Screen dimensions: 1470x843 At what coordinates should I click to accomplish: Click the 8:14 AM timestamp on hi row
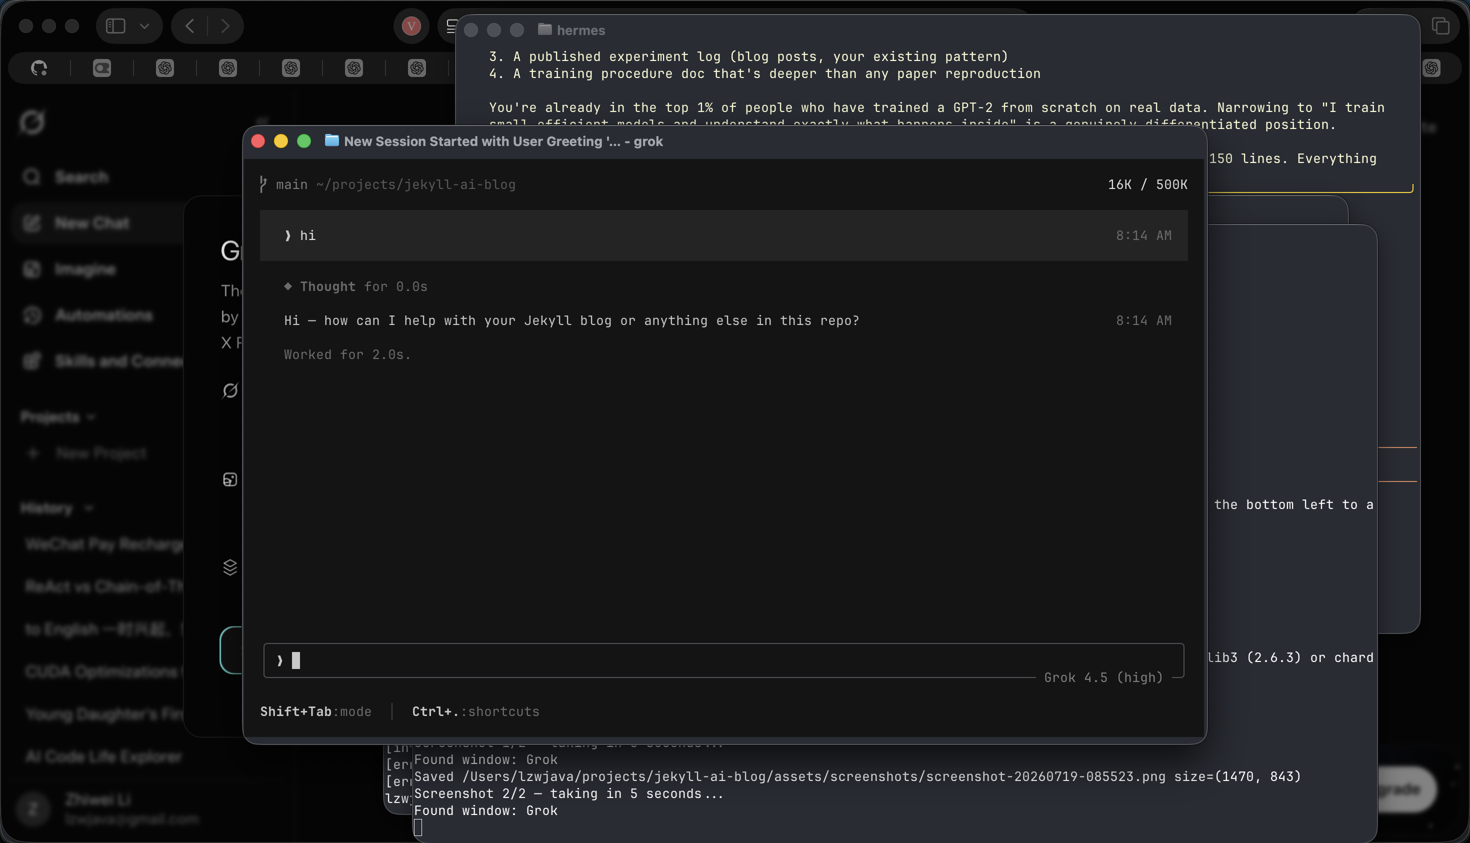coord(1144,236)
